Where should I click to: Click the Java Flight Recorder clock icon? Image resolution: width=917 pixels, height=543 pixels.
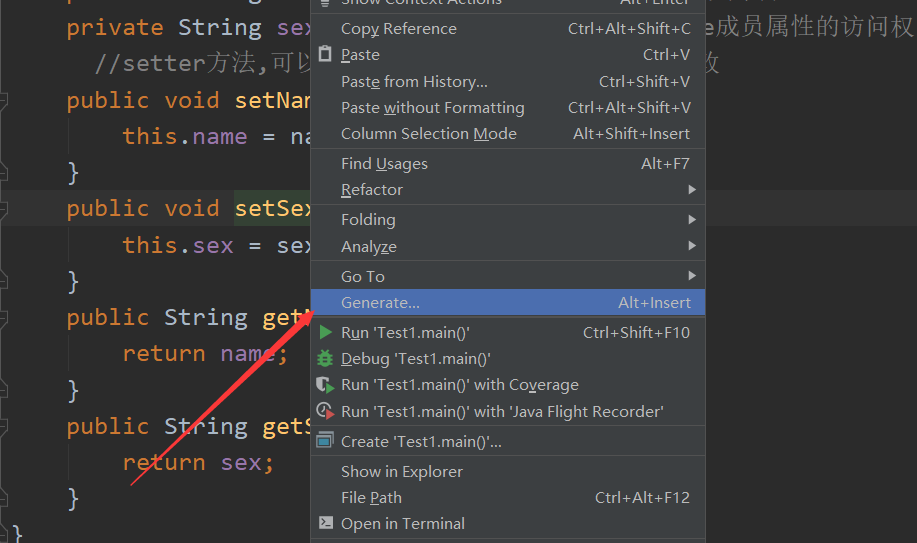click(x=325, y=411)
